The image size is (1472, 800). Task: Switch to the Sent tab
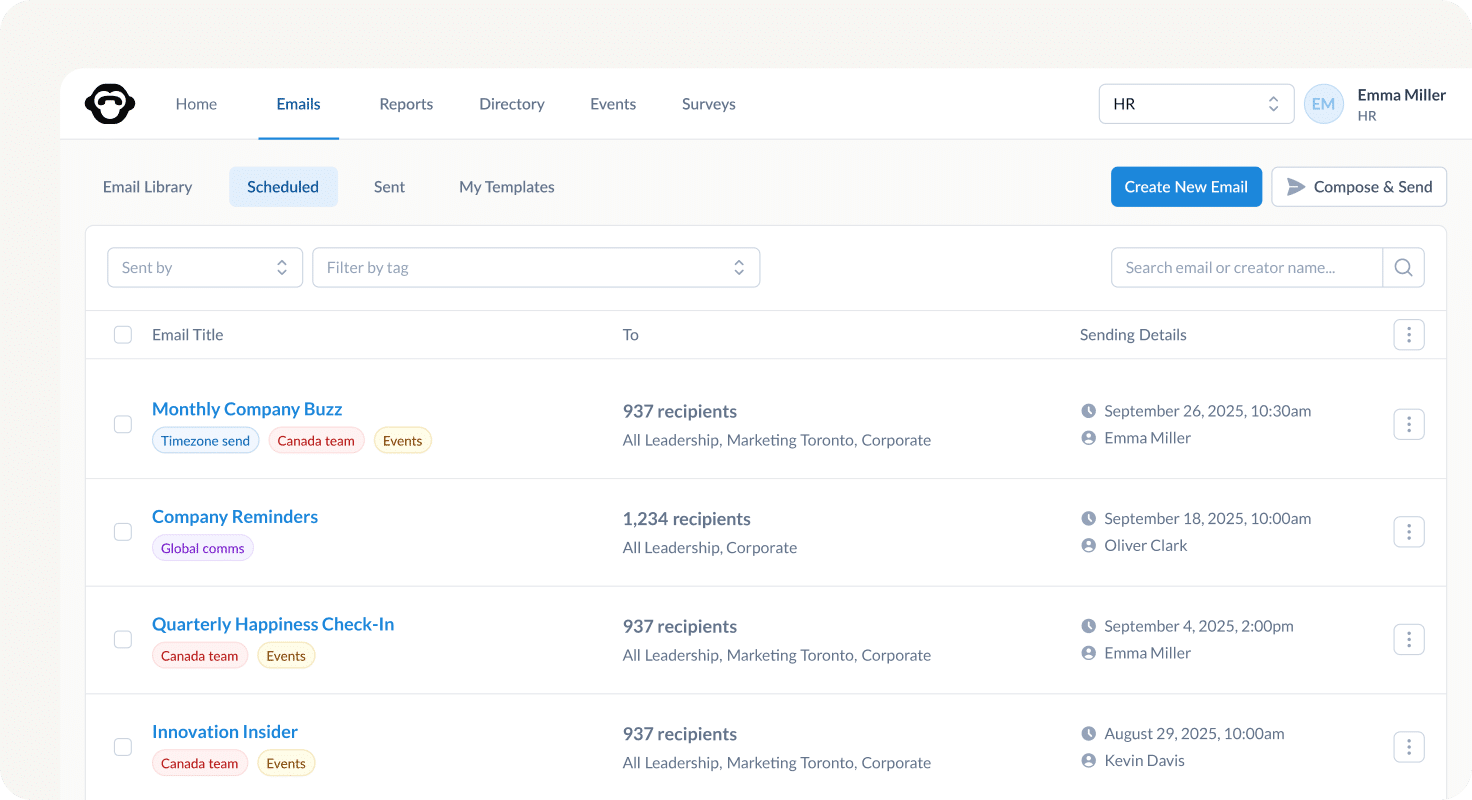pos(389,187)
